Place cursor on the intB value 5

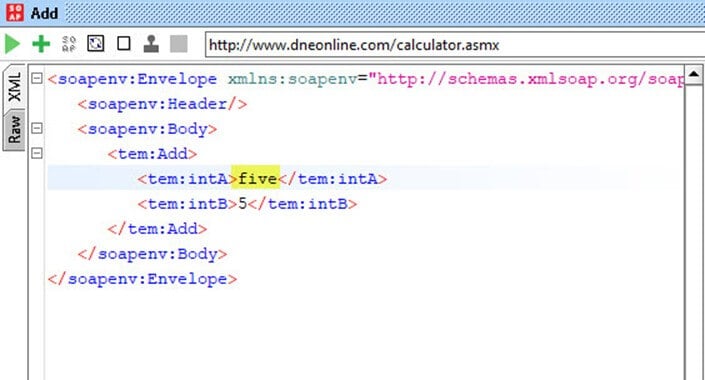[243, 204]
